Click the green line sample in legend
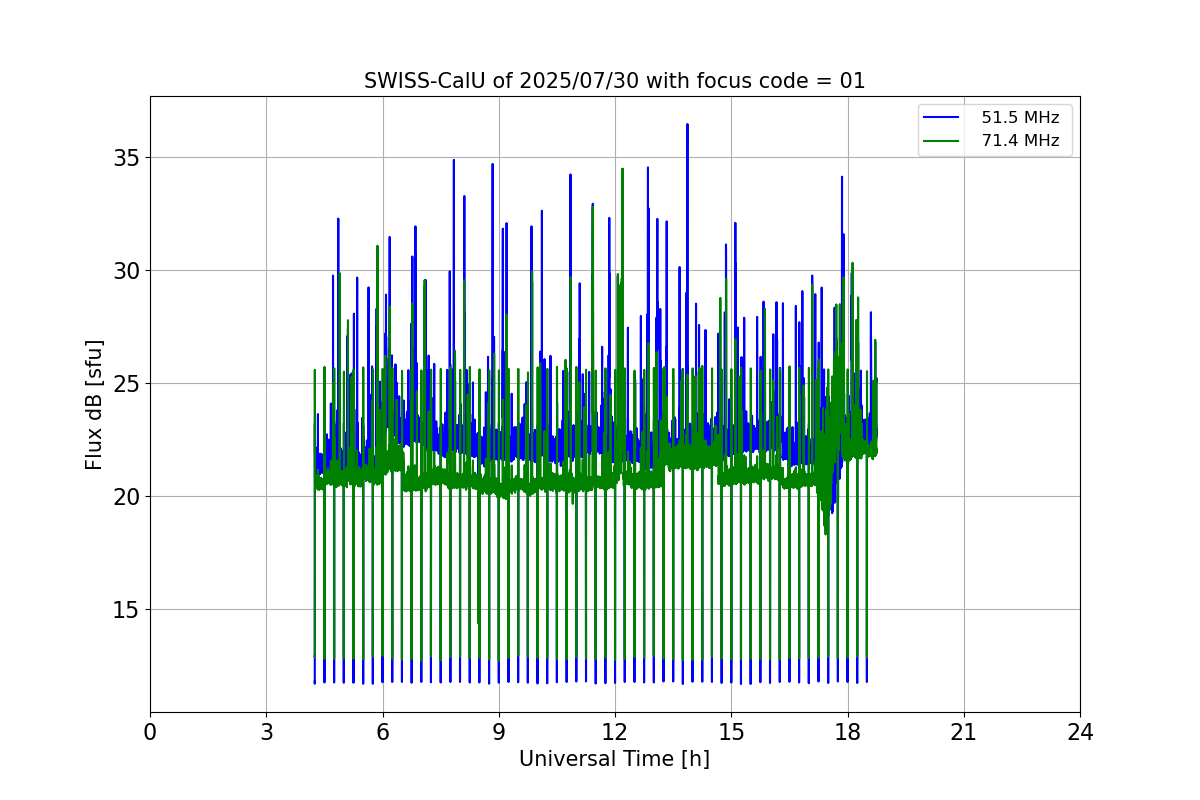1200x800 pixels. click(x=943, y=141)
